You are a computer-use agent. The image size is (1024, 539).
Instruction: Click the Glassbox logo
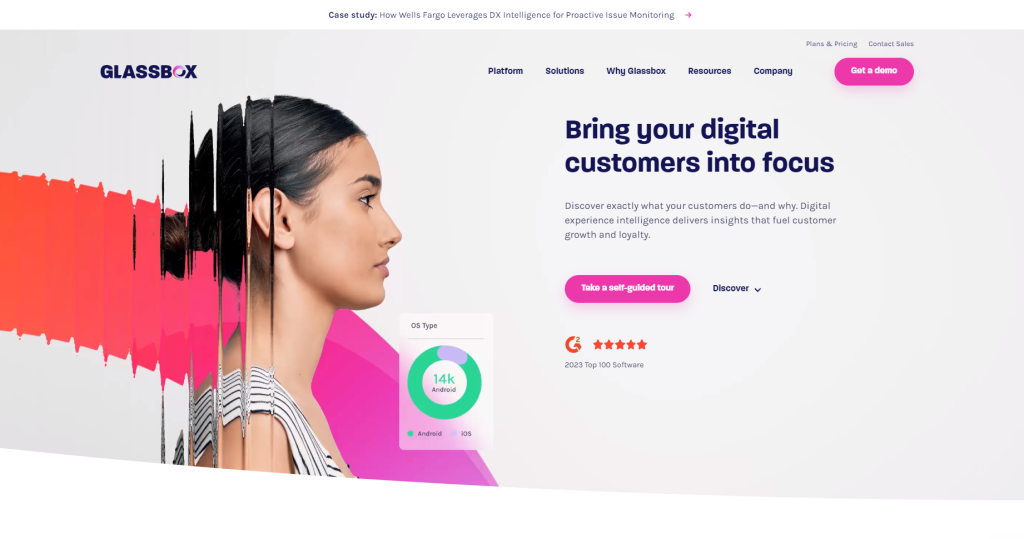[x=149, y=72]
